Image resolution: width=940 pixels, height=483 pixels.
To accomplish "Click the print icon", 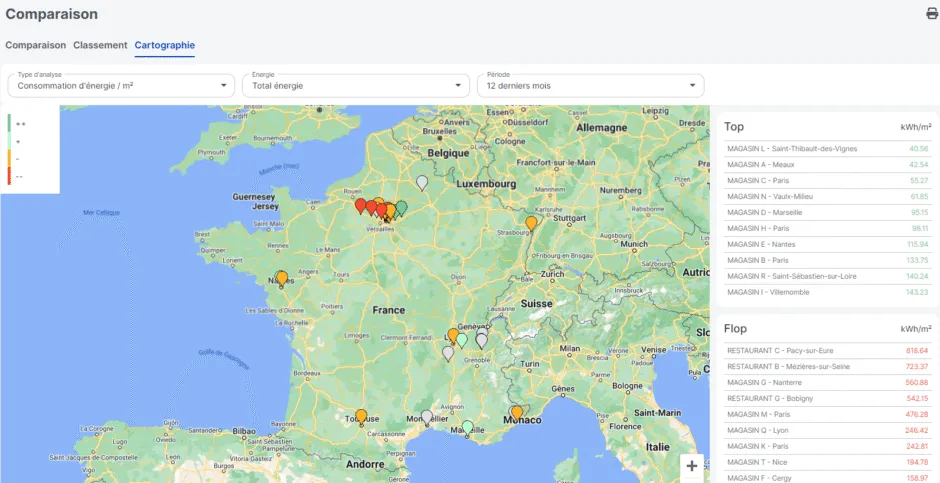I will pyautogui.click(x=932, y=13).
